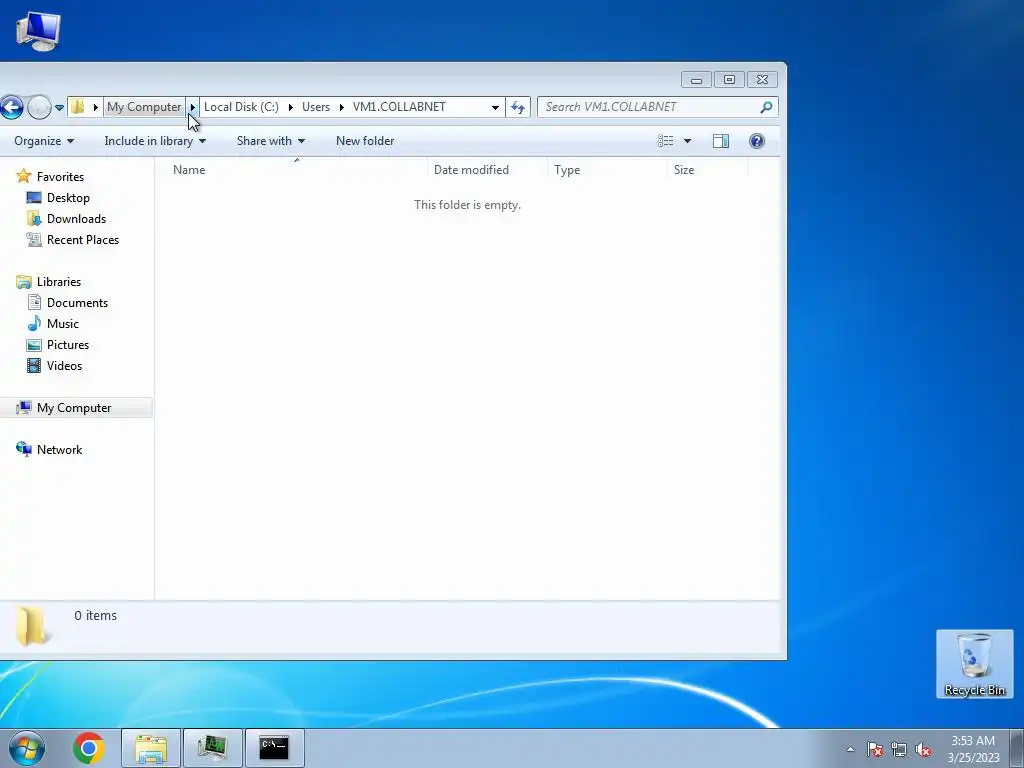Select Network in navigation pane
The width and height of the screenshot is (1024, 768).
coord(59,450)
